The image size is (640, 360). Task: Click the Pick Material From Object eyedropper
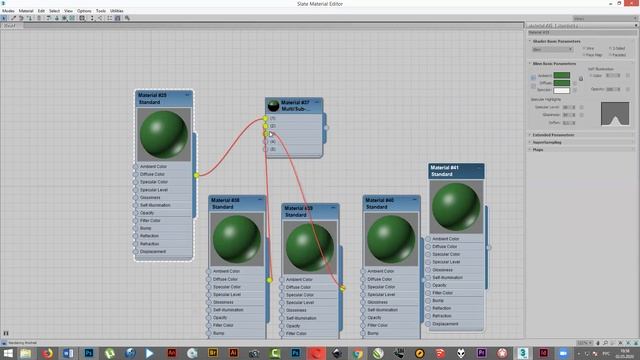click(13, 18)
